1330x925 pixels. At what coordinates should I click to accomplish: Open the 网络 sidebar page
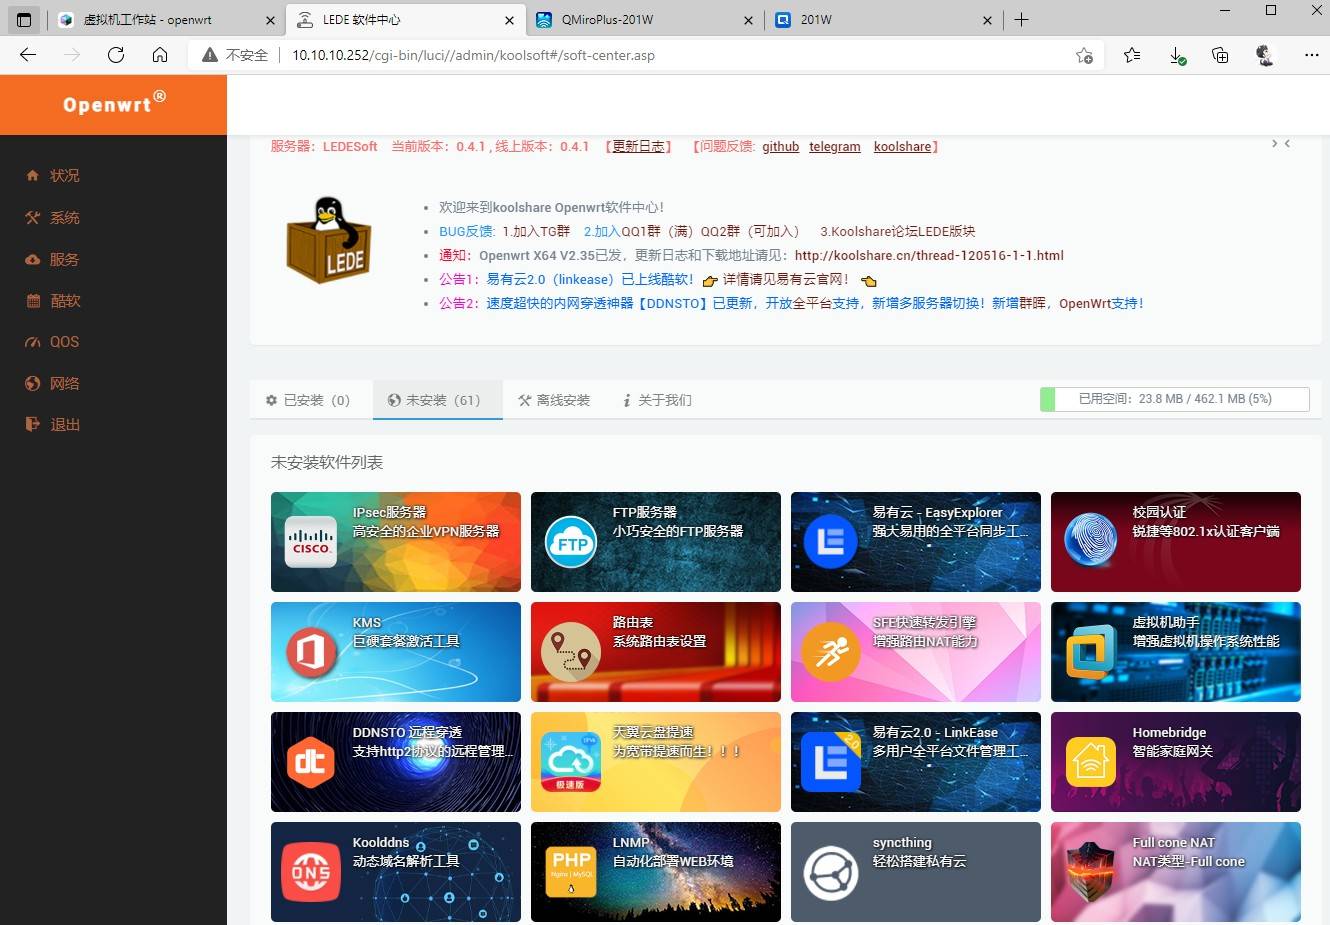(63, 383)
